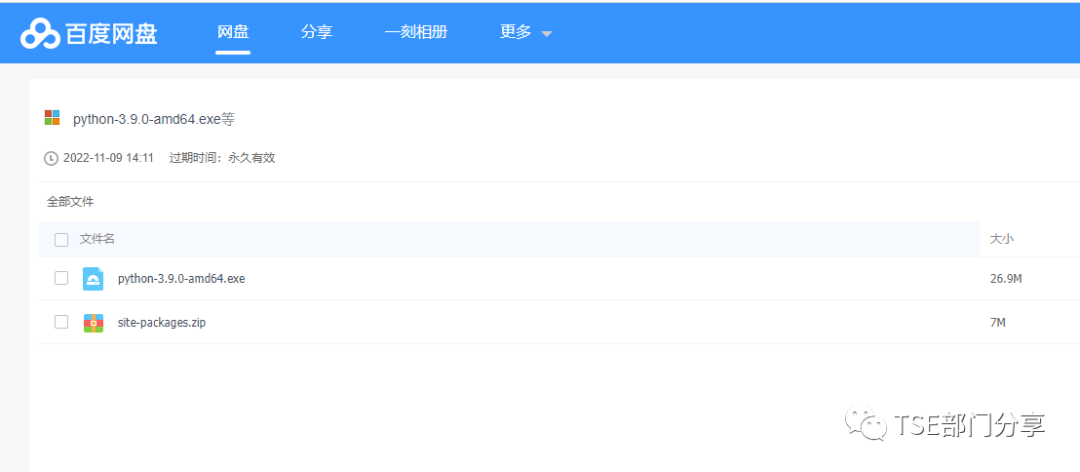The image size is (1080, 472).
Task: Click the zip archive icon for site-packages.zip
Action: (x=94, y=322)
